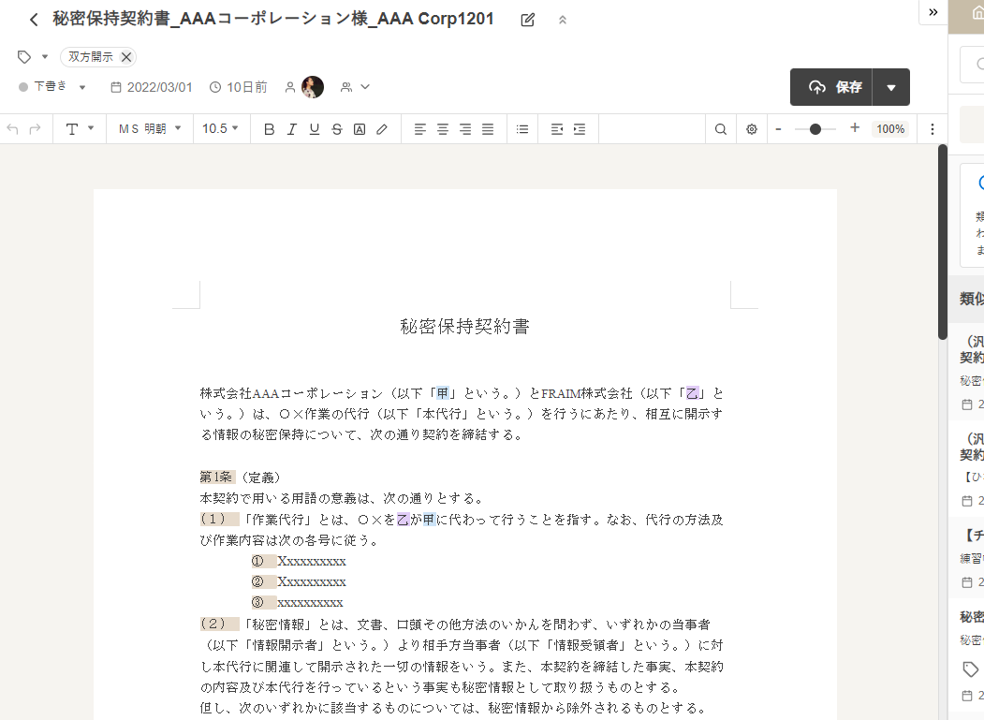Click the edit title pencil icon
This screenshot has height=720, width=984.
coord(528,20)
